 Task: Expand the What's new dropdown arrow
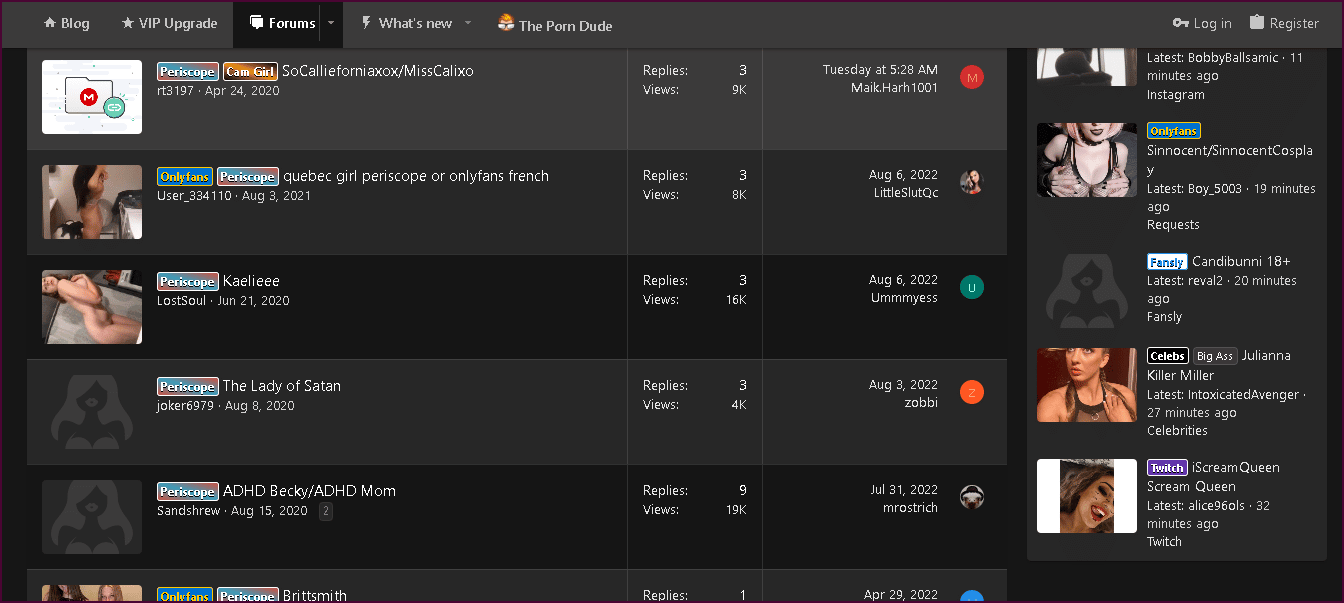pyautogui.click(x=467, y=24)
